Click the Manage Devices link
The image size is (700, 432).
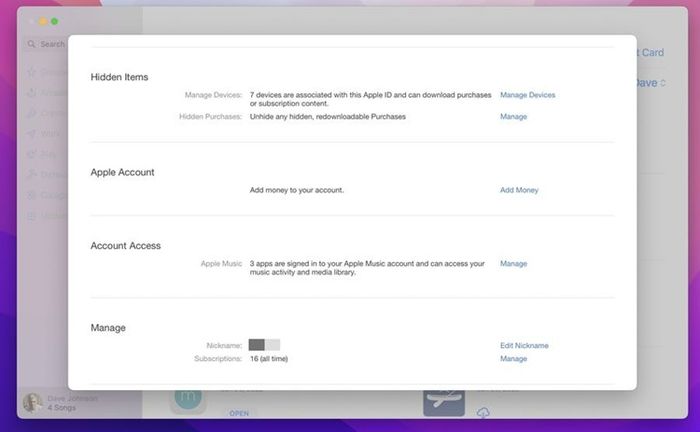click(527, 95)
